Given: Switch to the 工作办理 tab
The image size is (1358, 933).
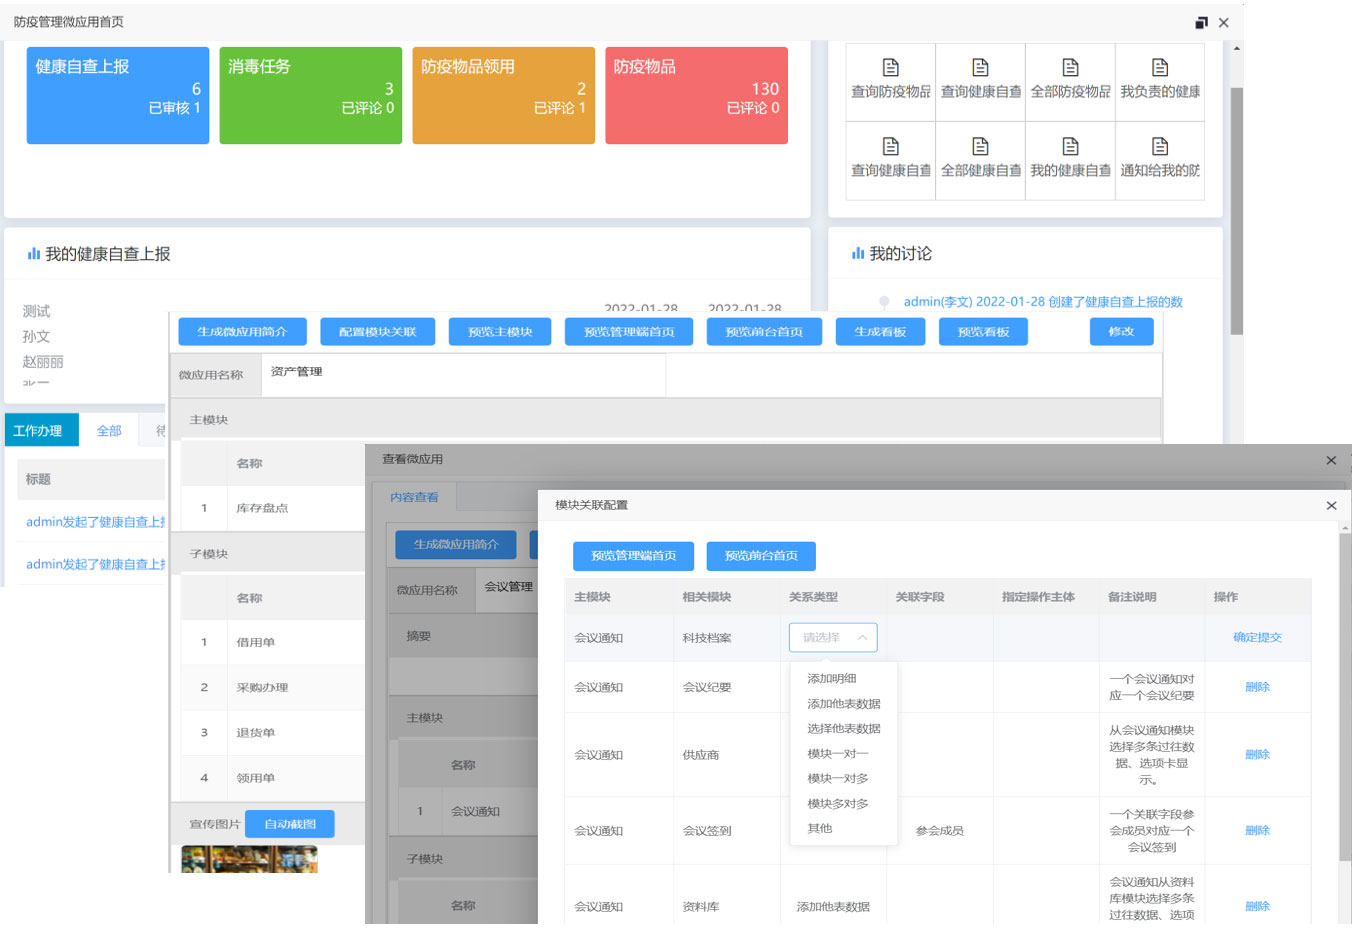Looking at the screenshot, I should 39,431.
